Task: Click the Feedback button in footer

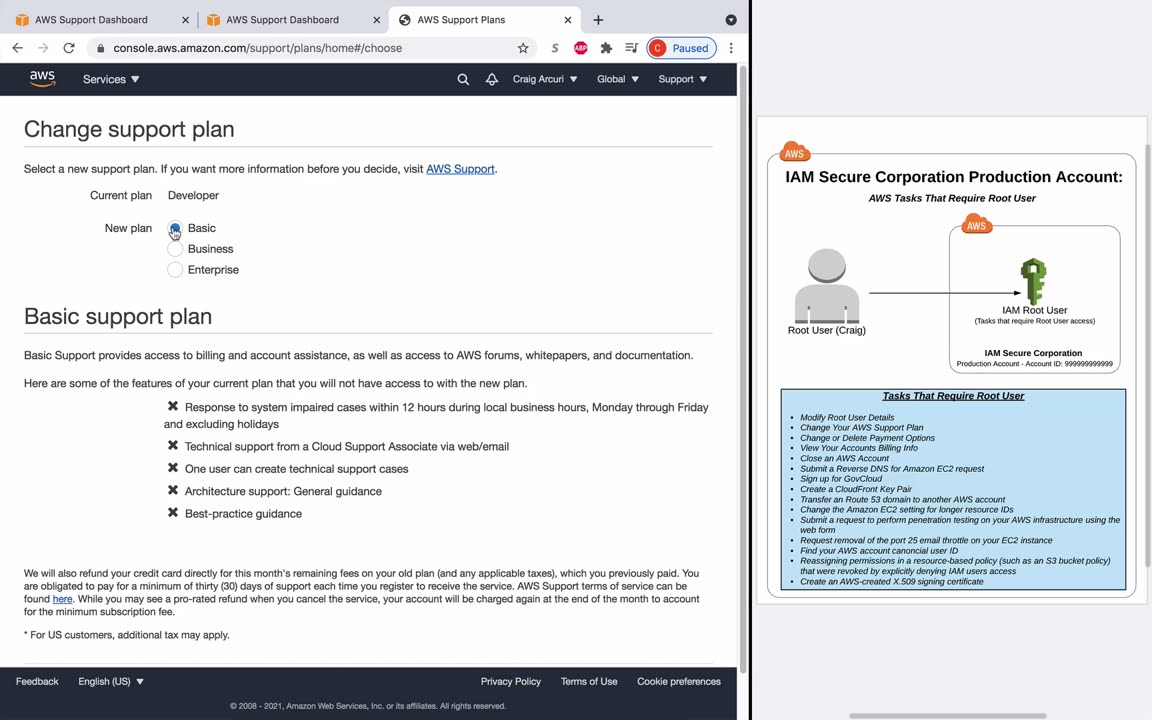Action: (37, 682)
